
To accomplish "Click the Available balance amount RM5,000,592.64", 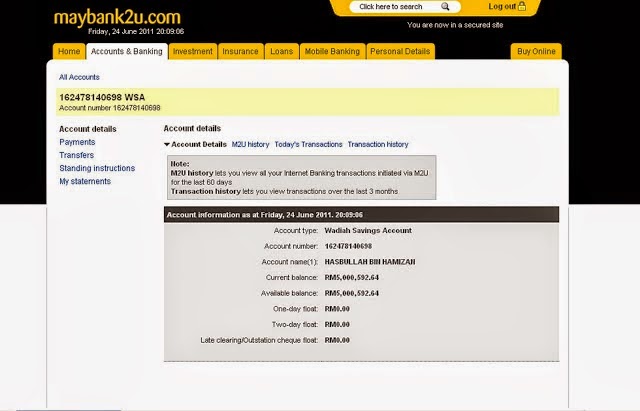I will coord(352,293).
